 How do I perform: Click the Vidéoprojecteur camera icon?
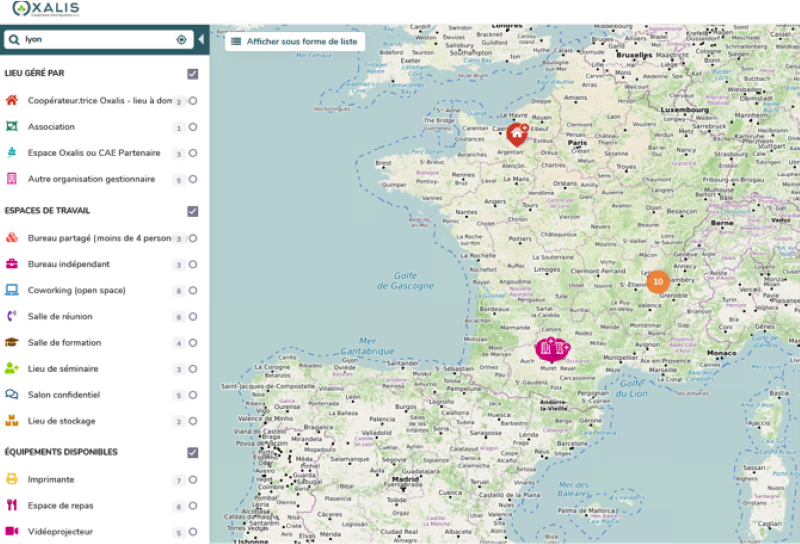tap(12, 532)
